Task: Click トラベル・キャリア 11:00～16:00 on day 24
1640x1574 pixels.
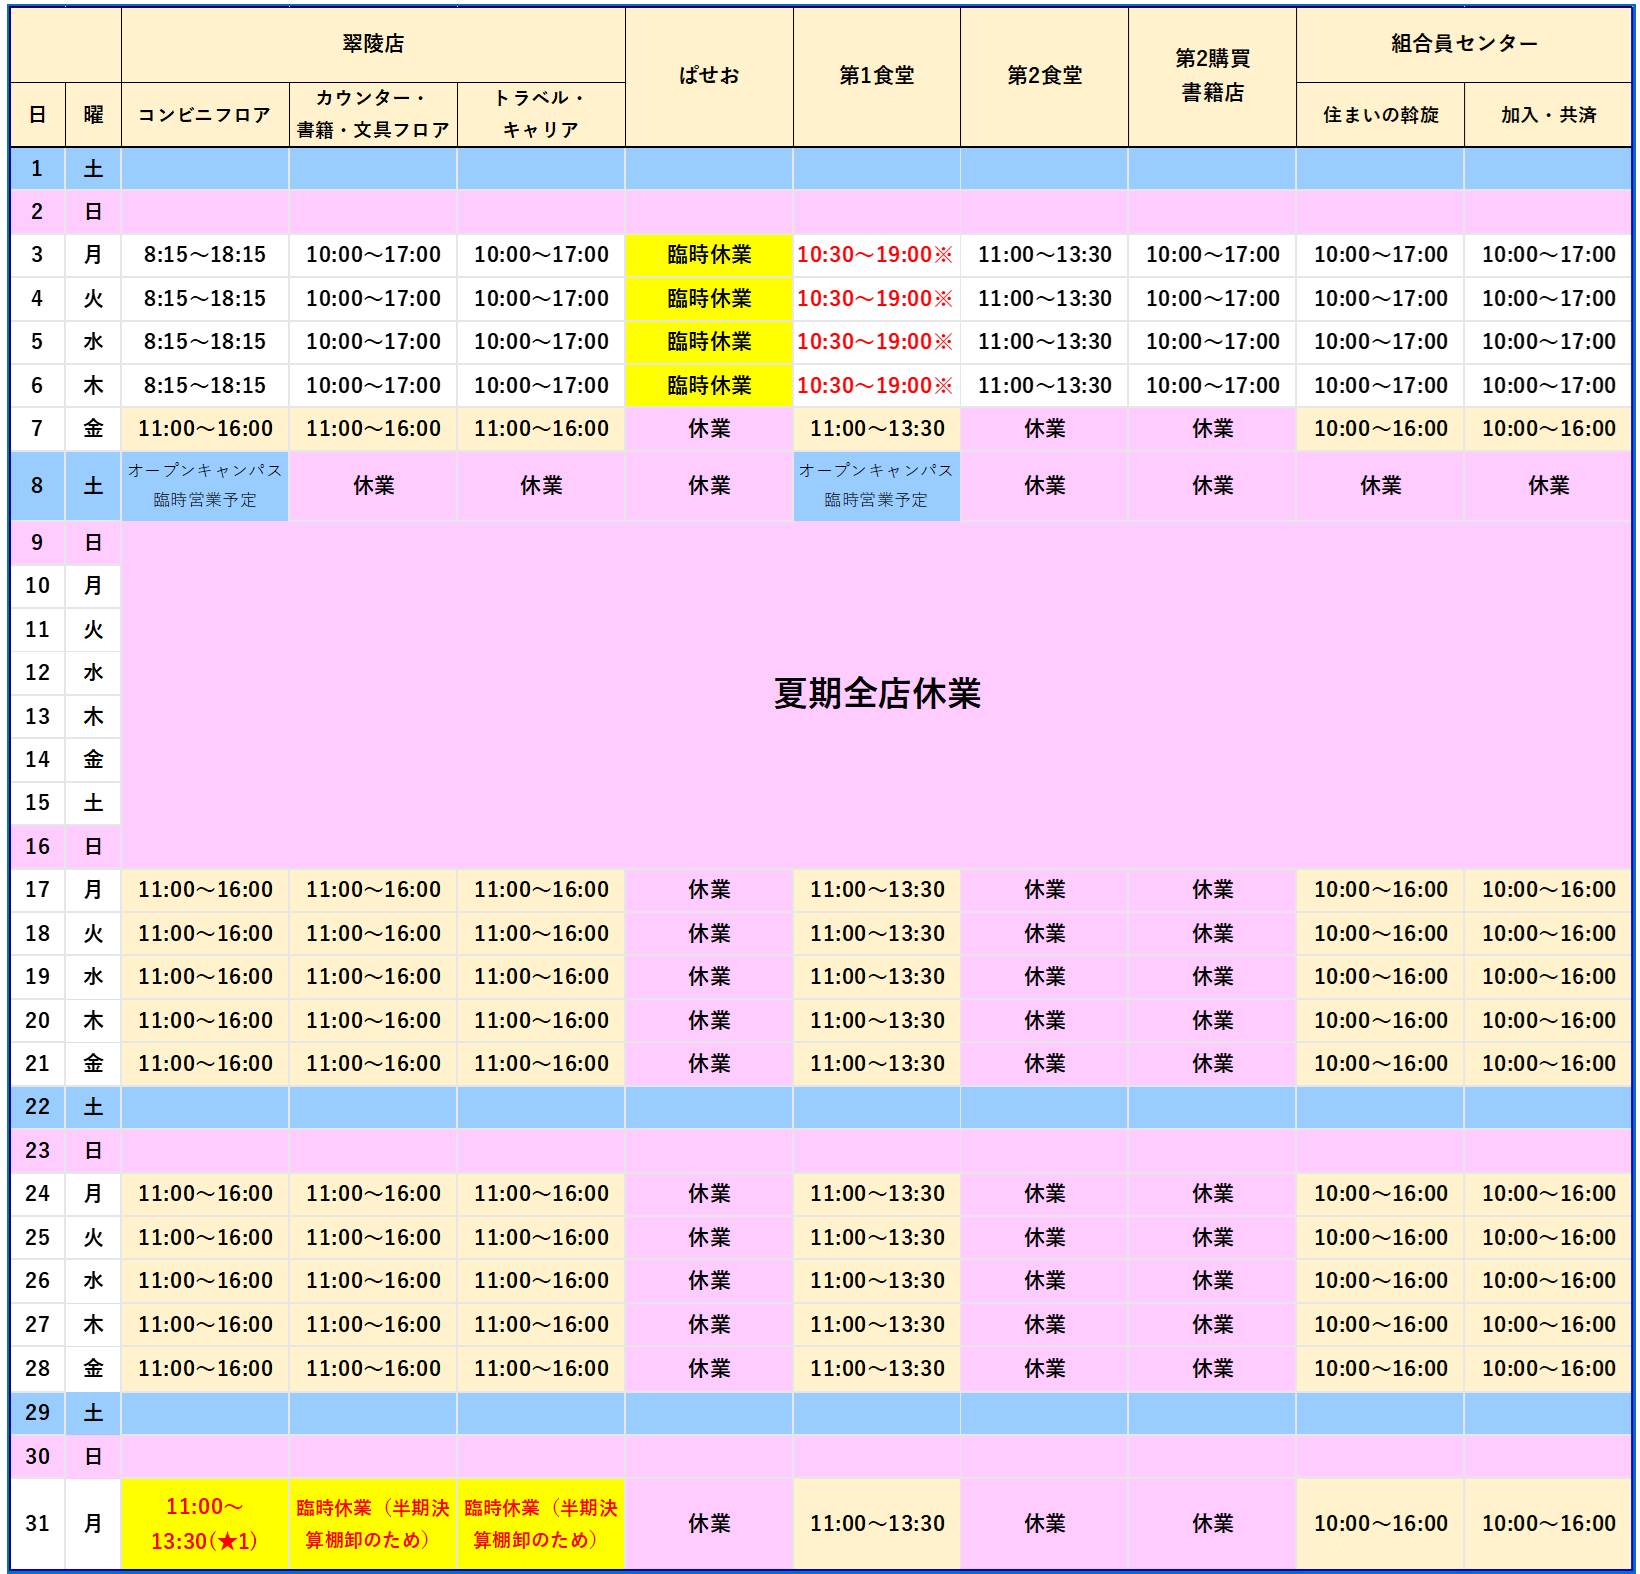Action: [x=541, y=1194]
